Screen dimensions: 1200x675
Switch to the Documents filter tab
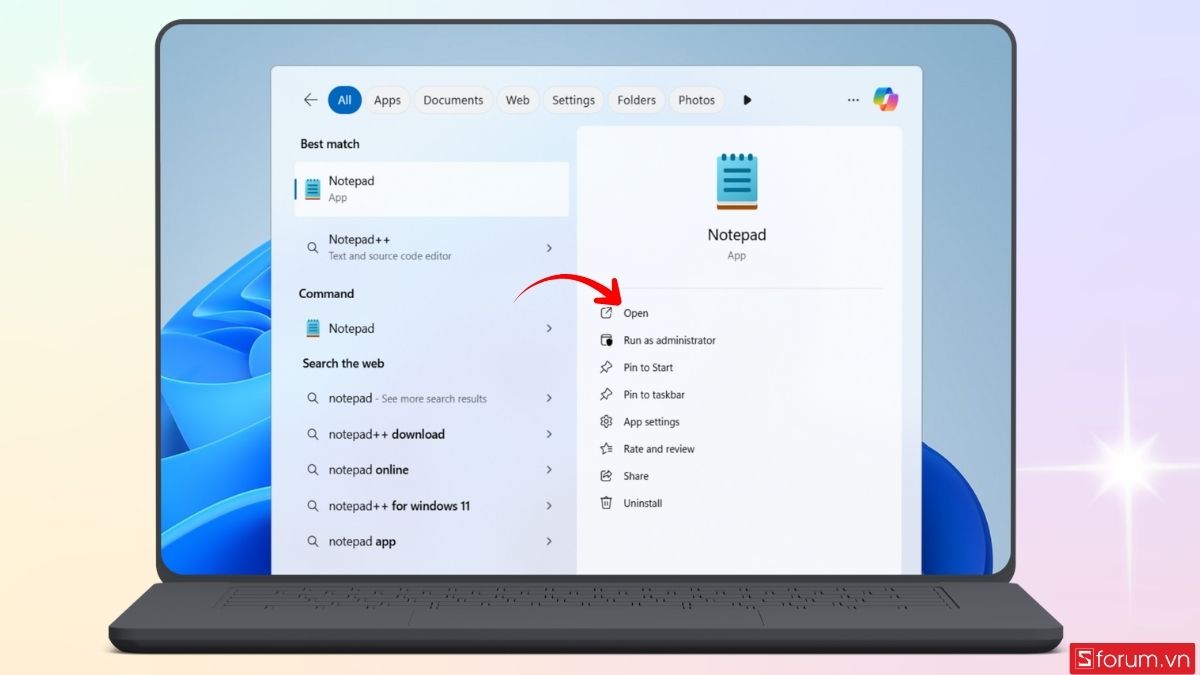453,100
